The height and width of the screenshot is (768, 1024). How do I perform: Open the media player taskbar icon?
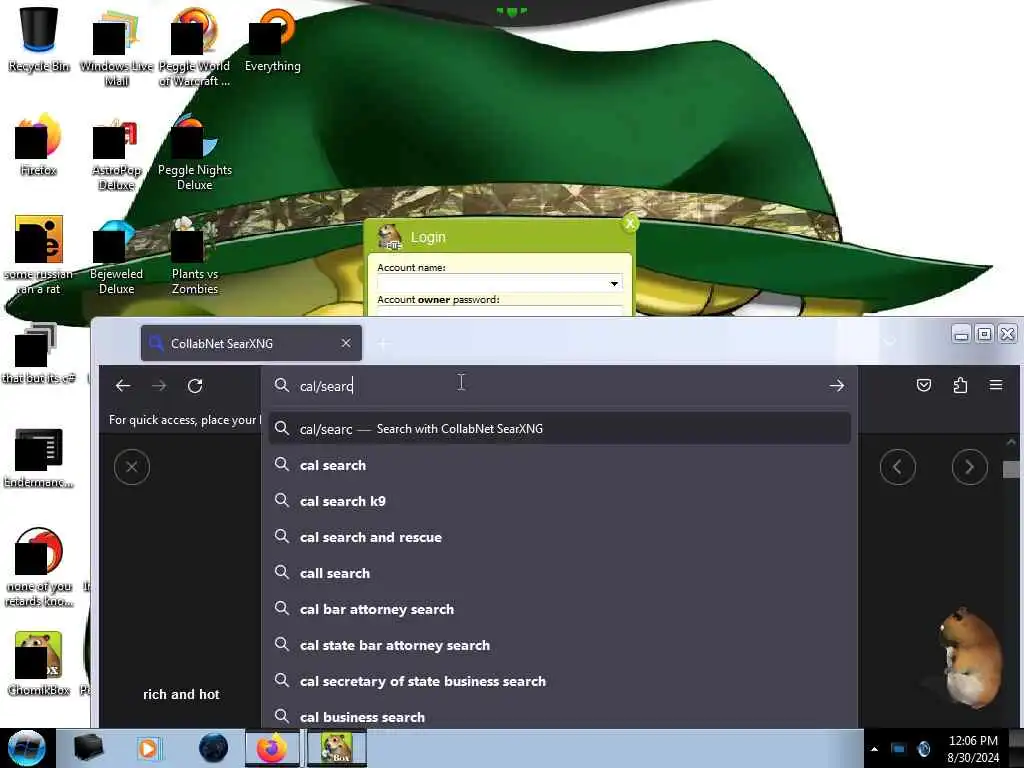coord(148,748)
